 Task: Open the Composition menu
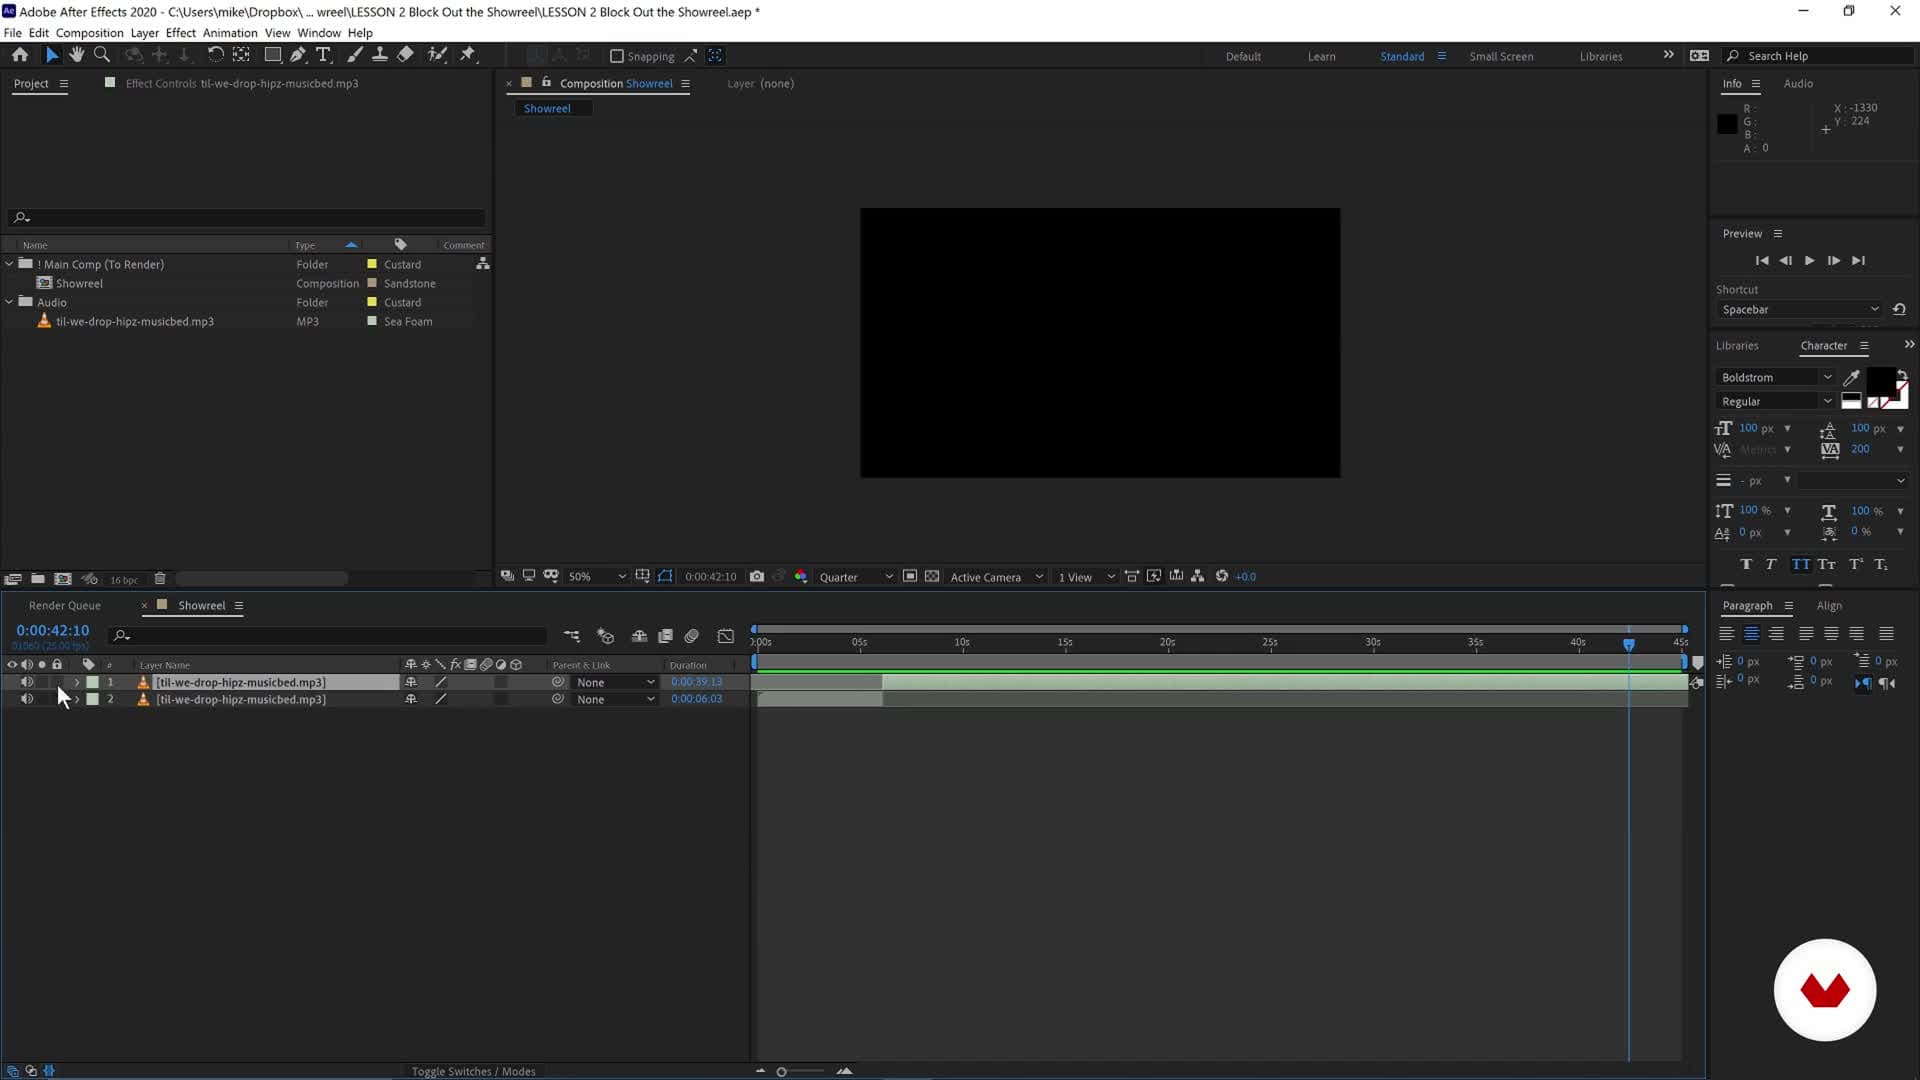pos(89,32)
